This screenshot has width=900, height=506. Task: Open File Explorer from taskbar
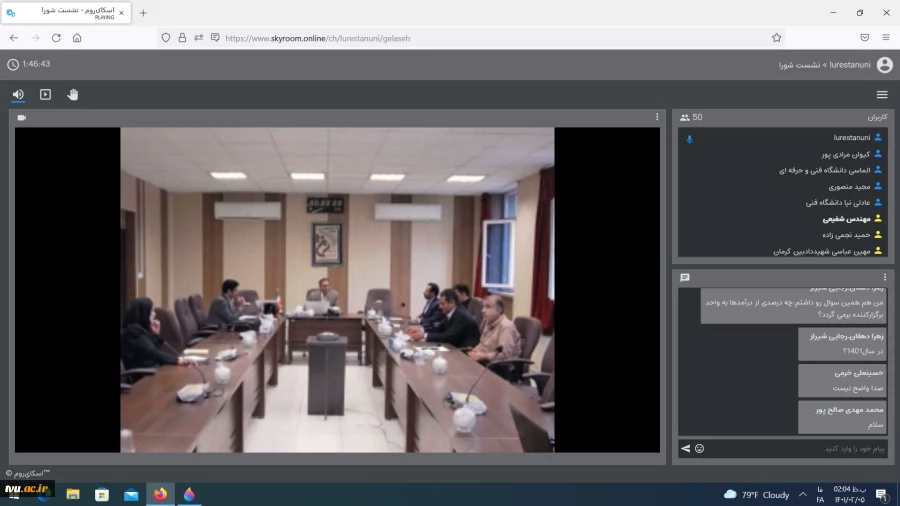(x=73, y=494)
